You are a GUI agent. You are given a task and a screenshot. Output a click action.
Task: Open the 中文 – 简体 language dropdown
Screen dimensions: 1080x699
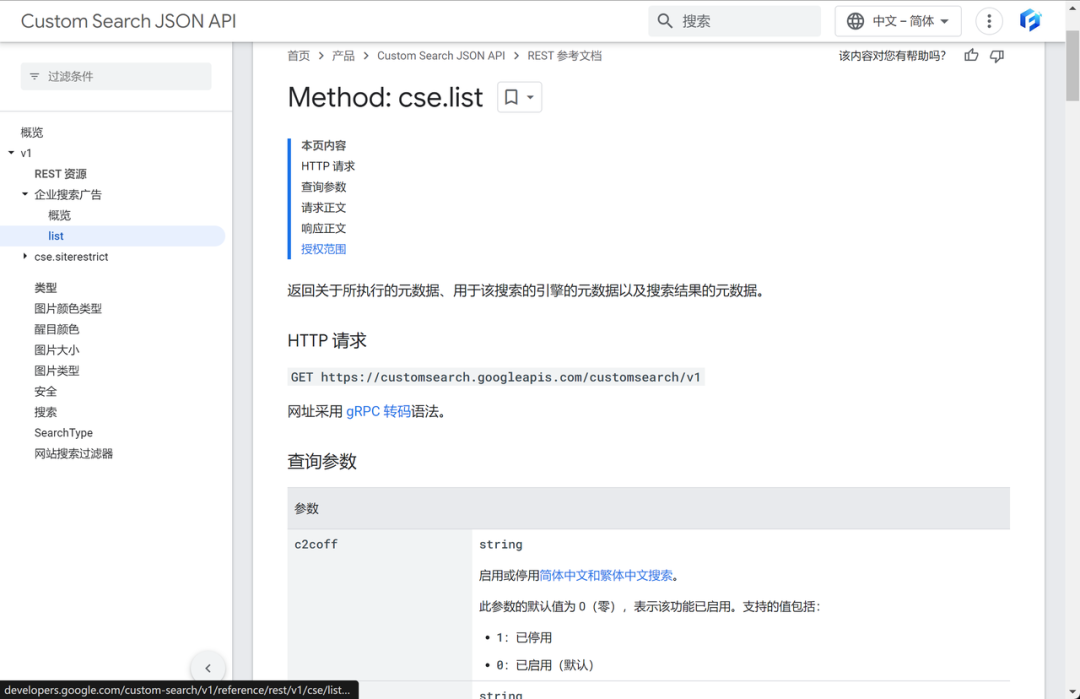[897, 21]
